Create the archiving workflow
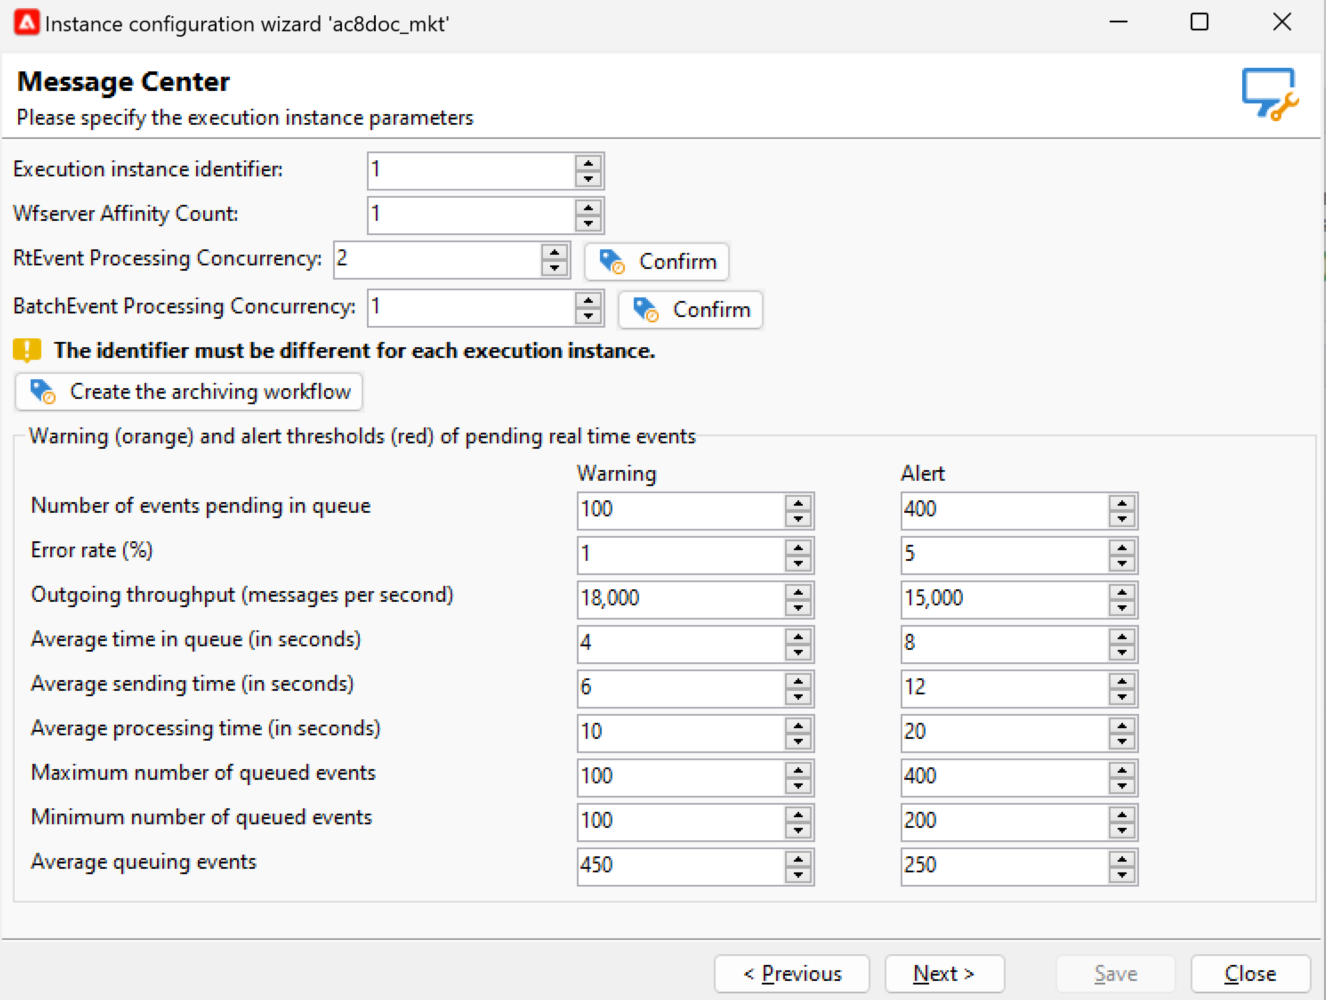Viewport: 1326px width, 1000px height. pyautogui.click(x=189, y=392)
